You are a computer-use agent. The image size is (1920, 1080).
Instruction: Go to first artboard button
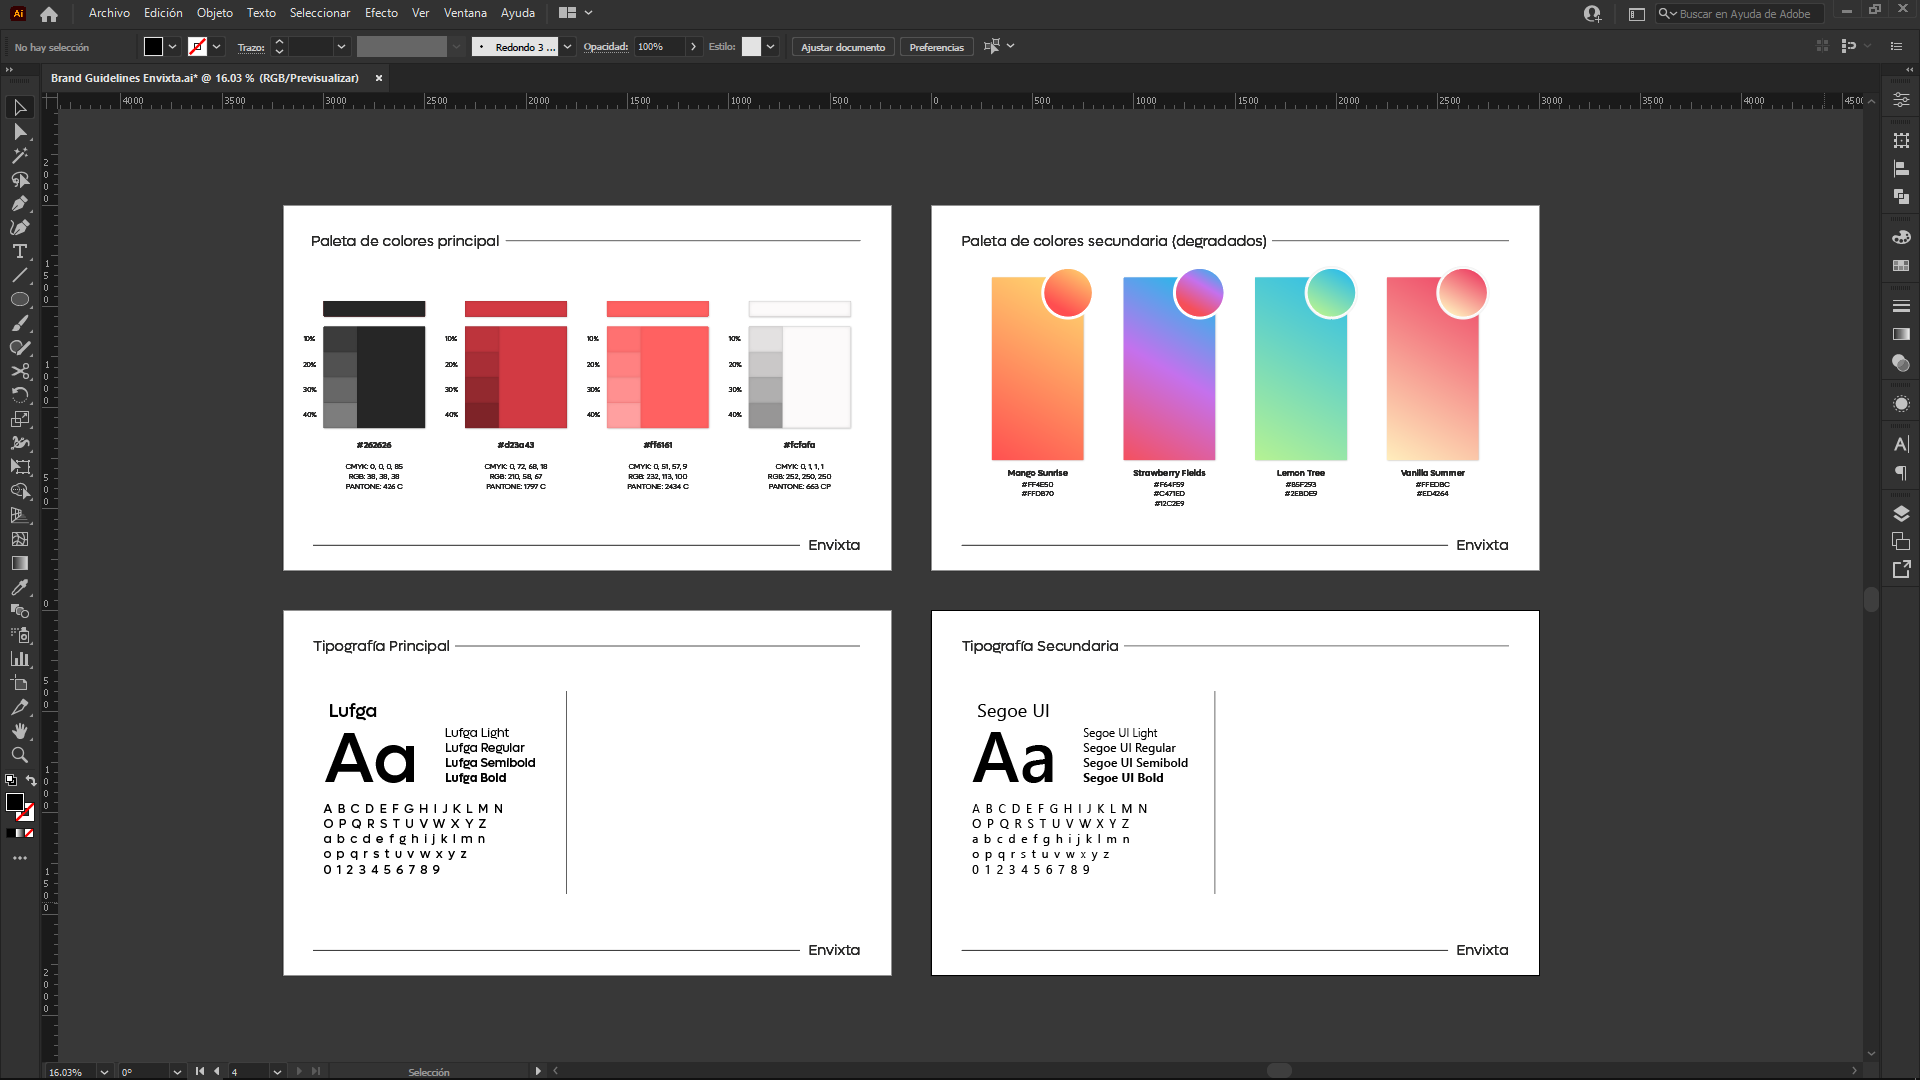point(200,1071)
